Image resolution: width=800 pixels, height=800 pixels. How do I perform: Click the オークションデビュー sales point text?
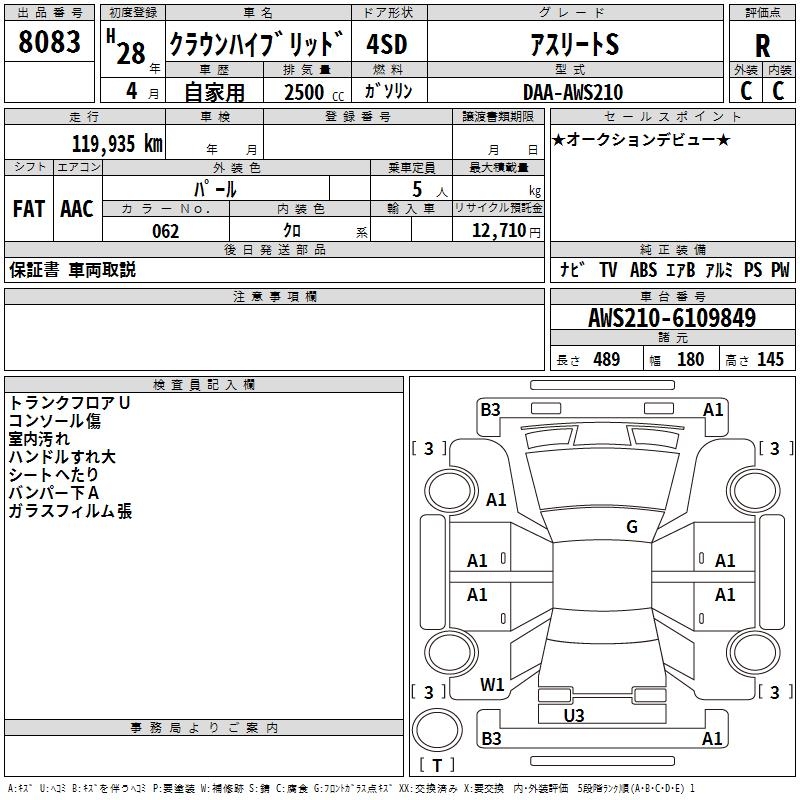coord(641,140)
